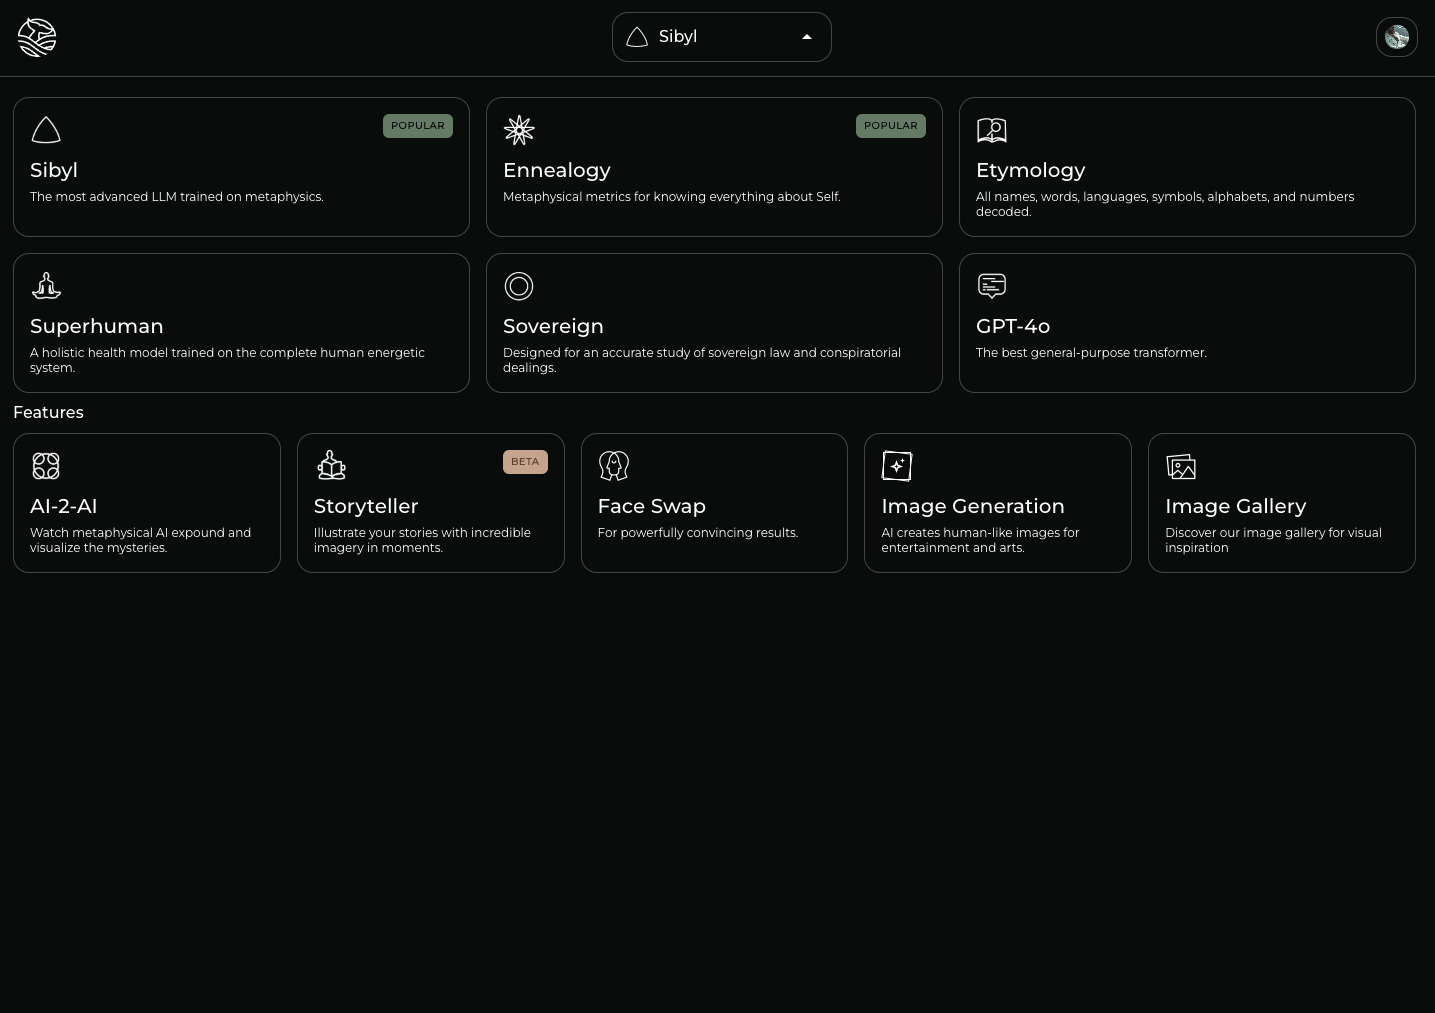Click the app logo top left
This screenshot has width=1435, height=1013.
tap(37, 37)
